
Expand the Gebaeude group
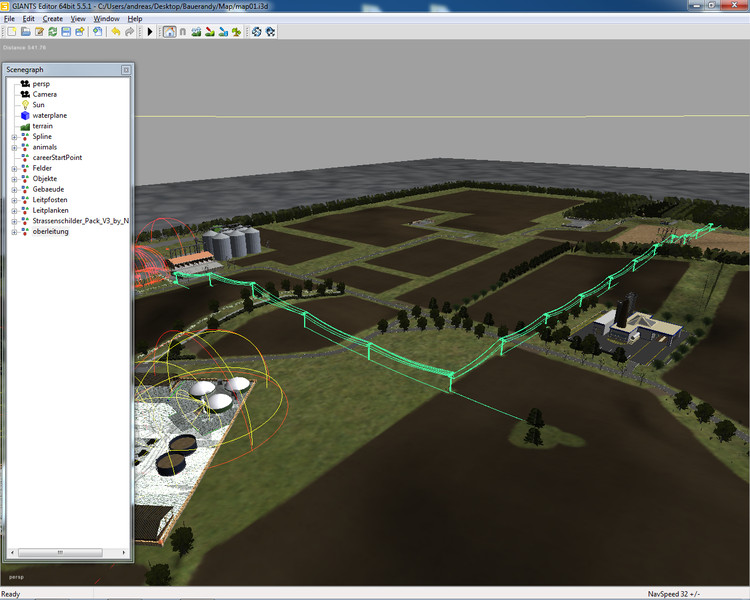(x=14, y=189)
